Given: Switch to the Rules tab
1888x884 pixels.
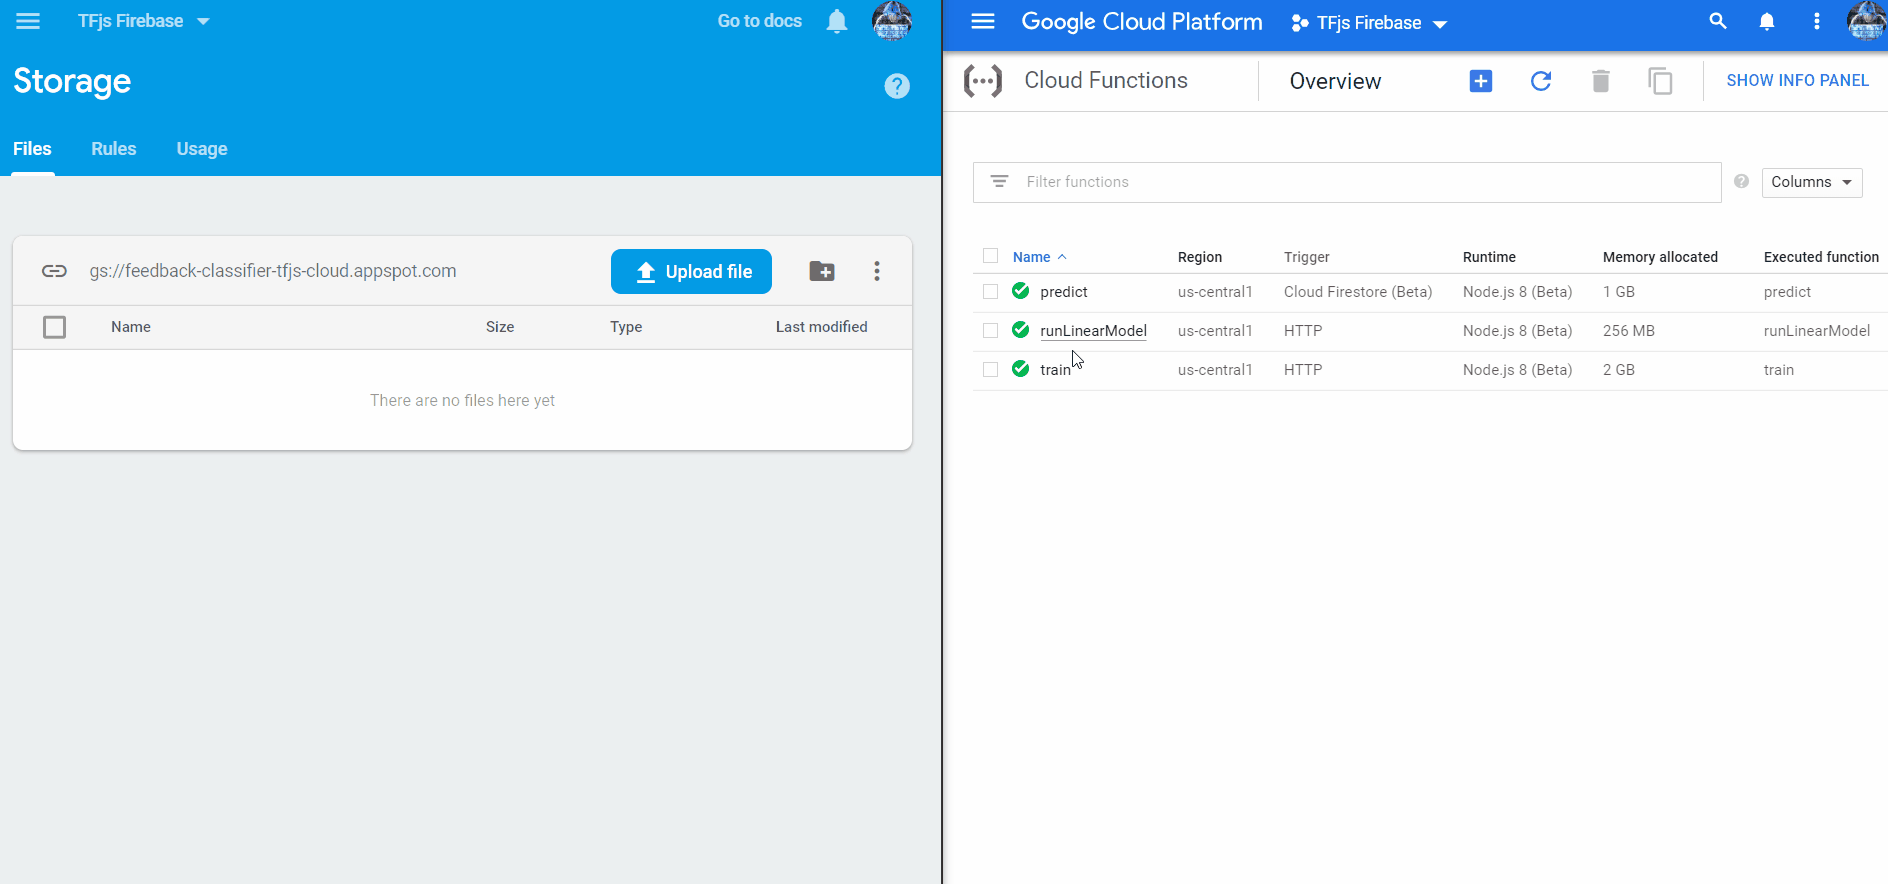Looking at the screenshot, I should click(114, 149).
